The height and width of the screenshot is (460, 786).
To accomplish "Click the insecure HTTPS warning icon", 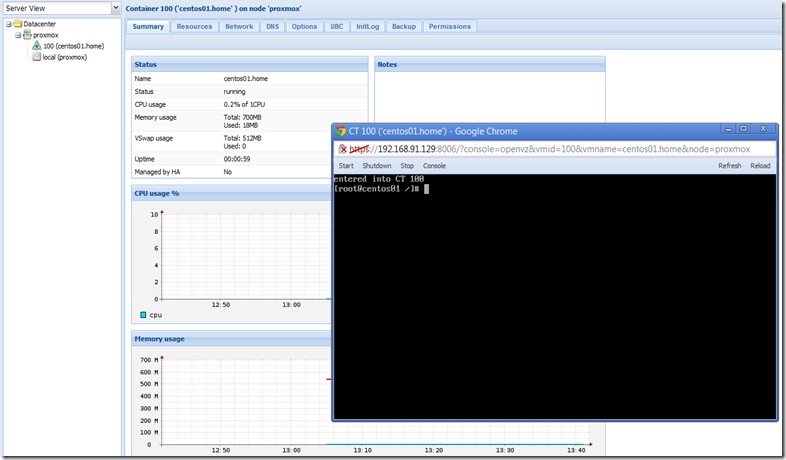I will pyautogui.click(x=342, y=149).
